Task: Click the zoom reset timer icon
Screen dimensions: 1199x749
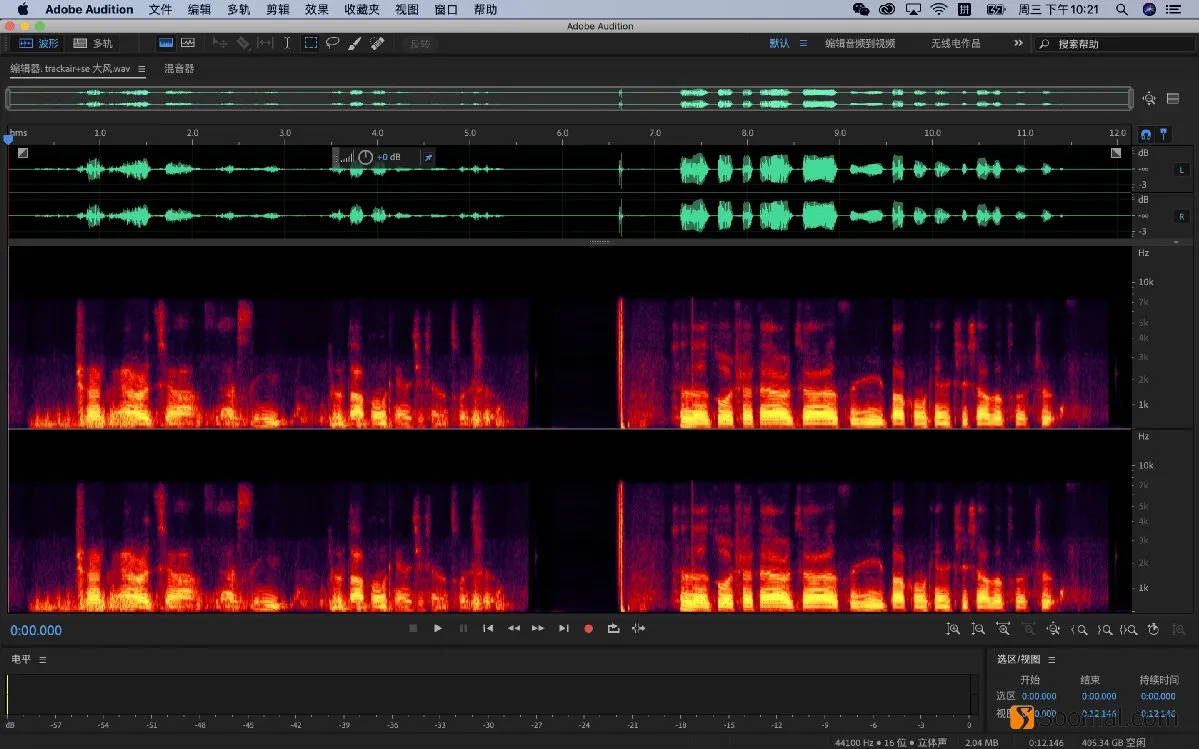Action: coord(1153,629)
